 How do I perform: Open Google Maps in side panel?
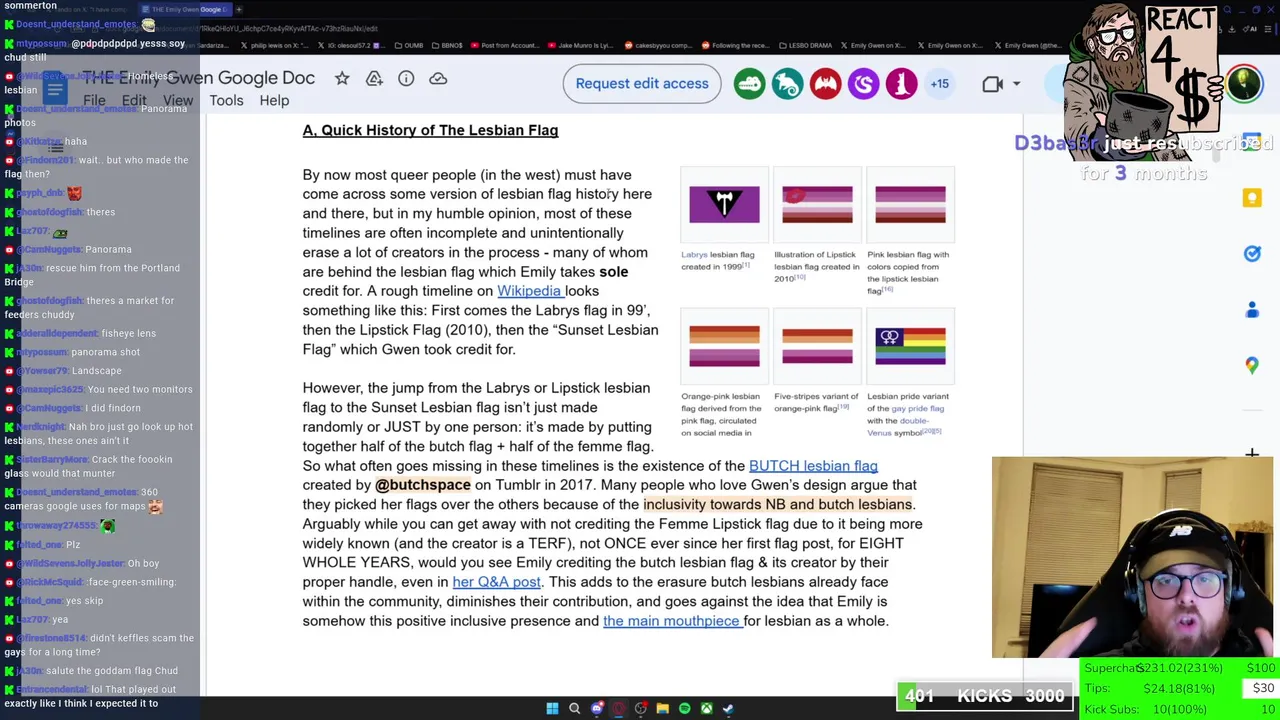pos(1252,366)
